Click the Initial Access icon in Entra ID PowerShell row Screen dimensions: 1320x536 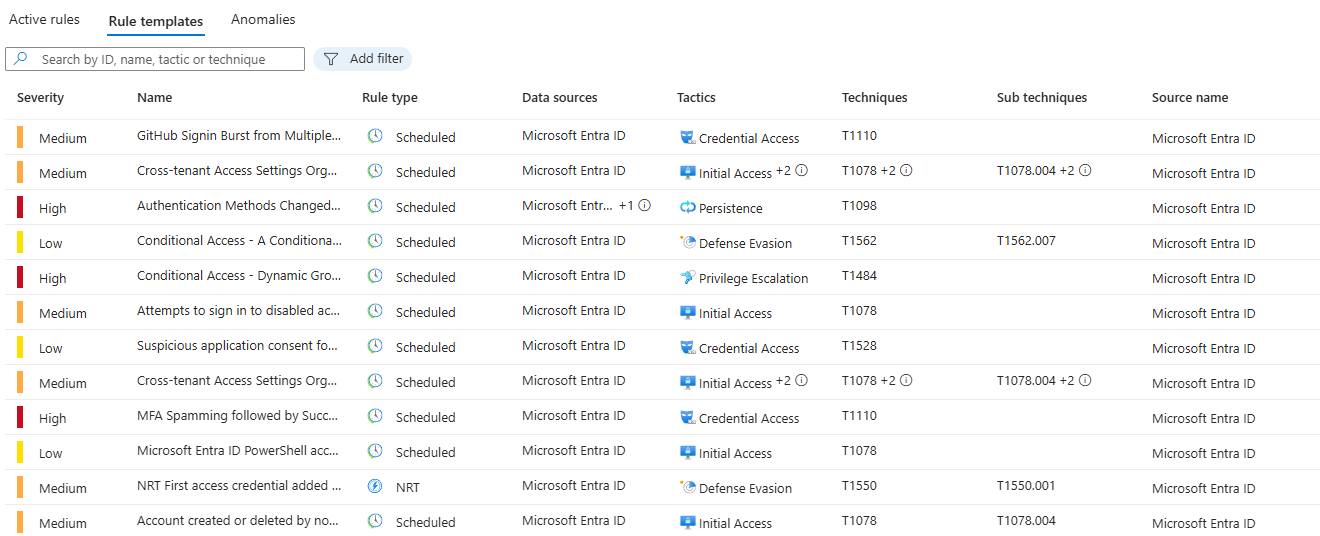coord(687,453)
